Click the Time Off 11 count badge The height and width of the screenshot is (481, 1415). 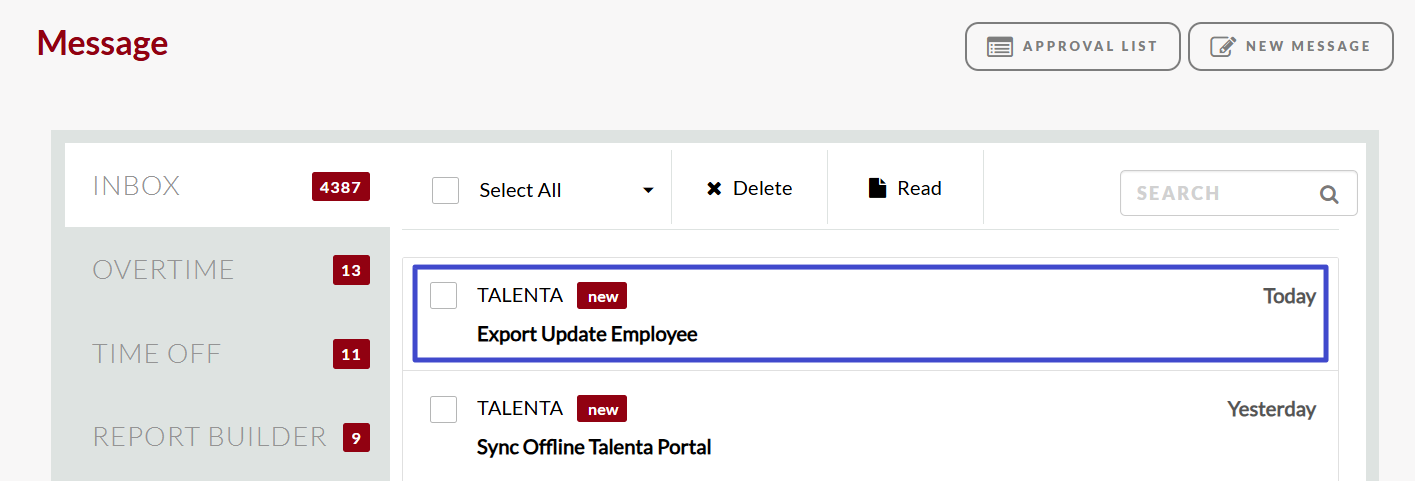(351, 354)
